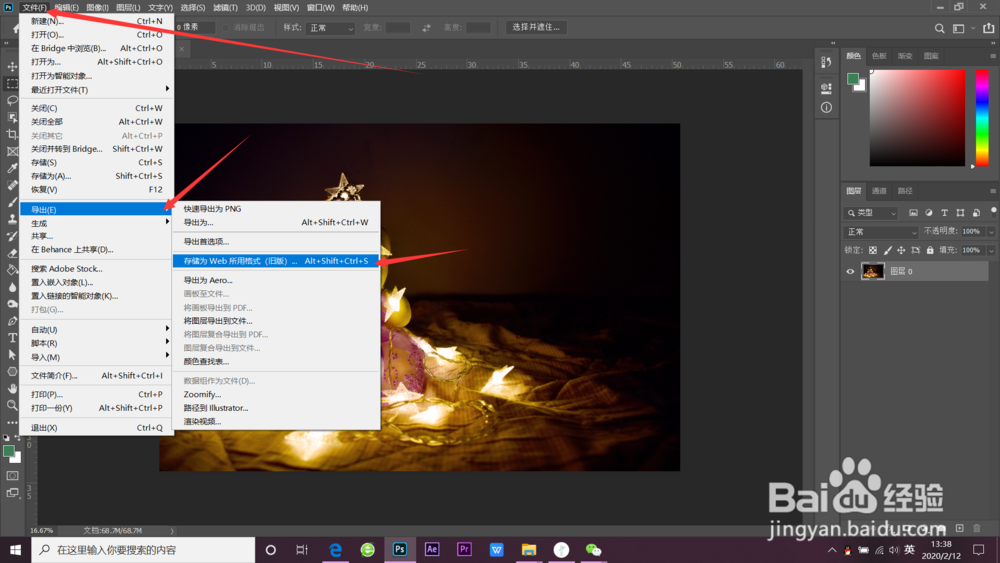Open the 文件(F) menu
The width and height of the screenshot is (1000, 563).
34,8
